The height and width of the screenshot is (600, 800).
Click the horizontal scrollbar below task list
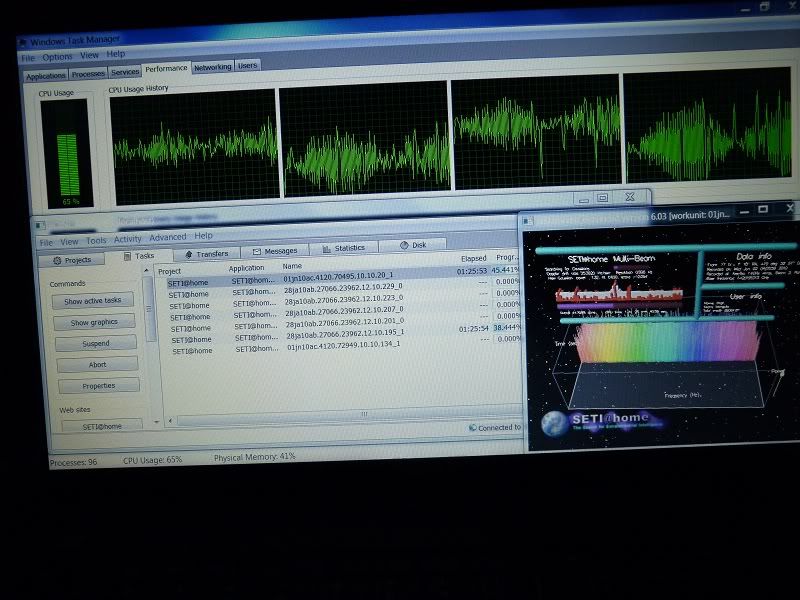click(340, 414)
